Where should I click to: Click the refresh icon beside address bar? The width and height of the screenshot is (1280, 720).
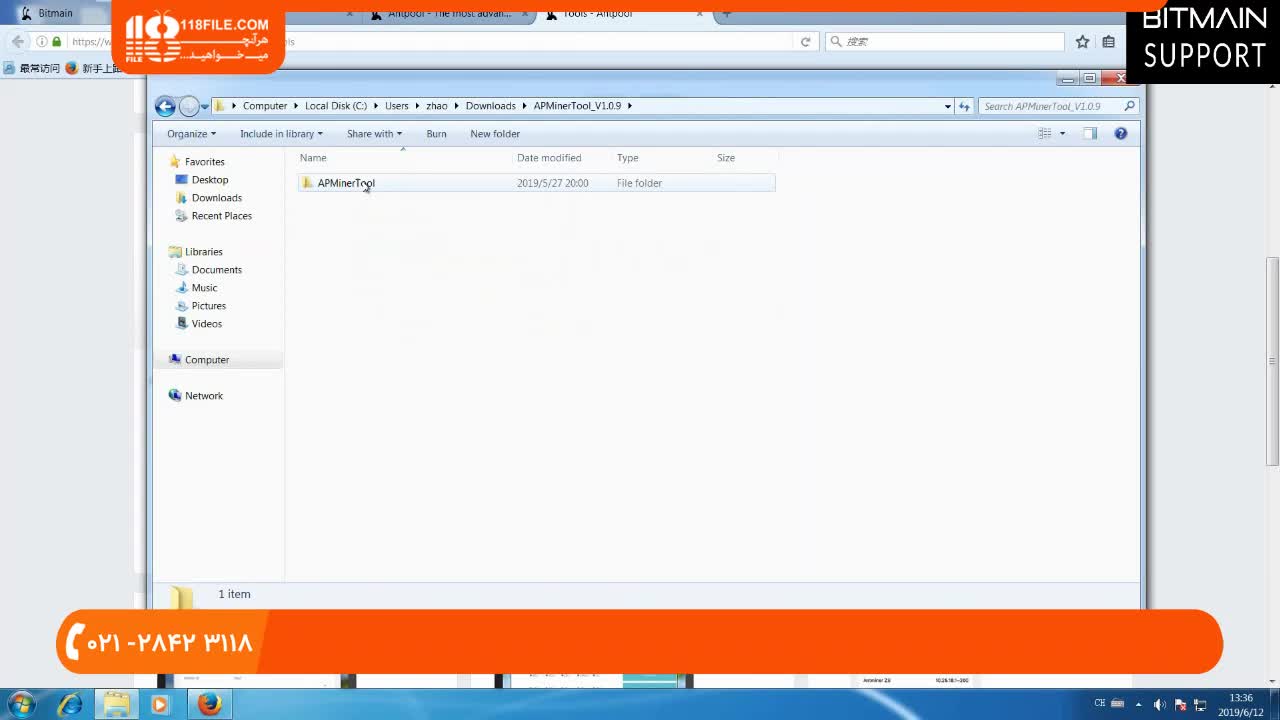tap(964, 106)
